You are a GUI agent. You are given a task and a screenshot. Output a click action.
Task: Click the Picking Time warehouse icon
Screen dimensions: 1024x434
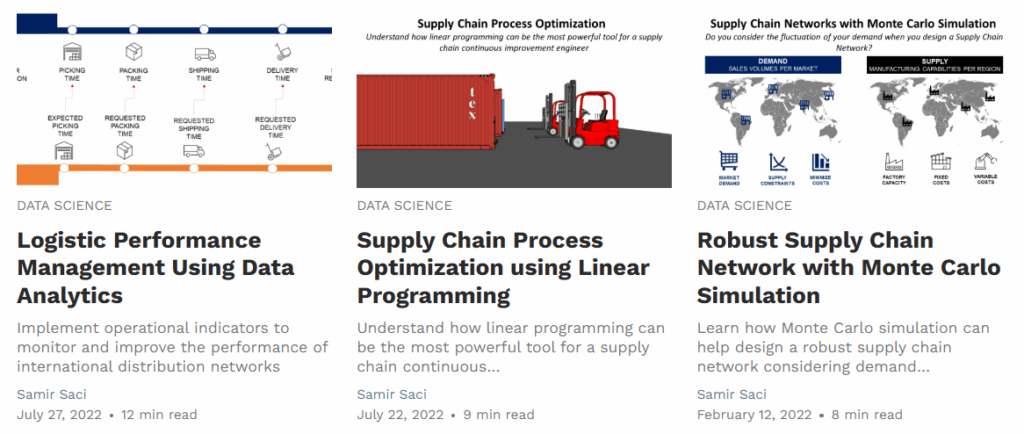click(x=70, y=52)
